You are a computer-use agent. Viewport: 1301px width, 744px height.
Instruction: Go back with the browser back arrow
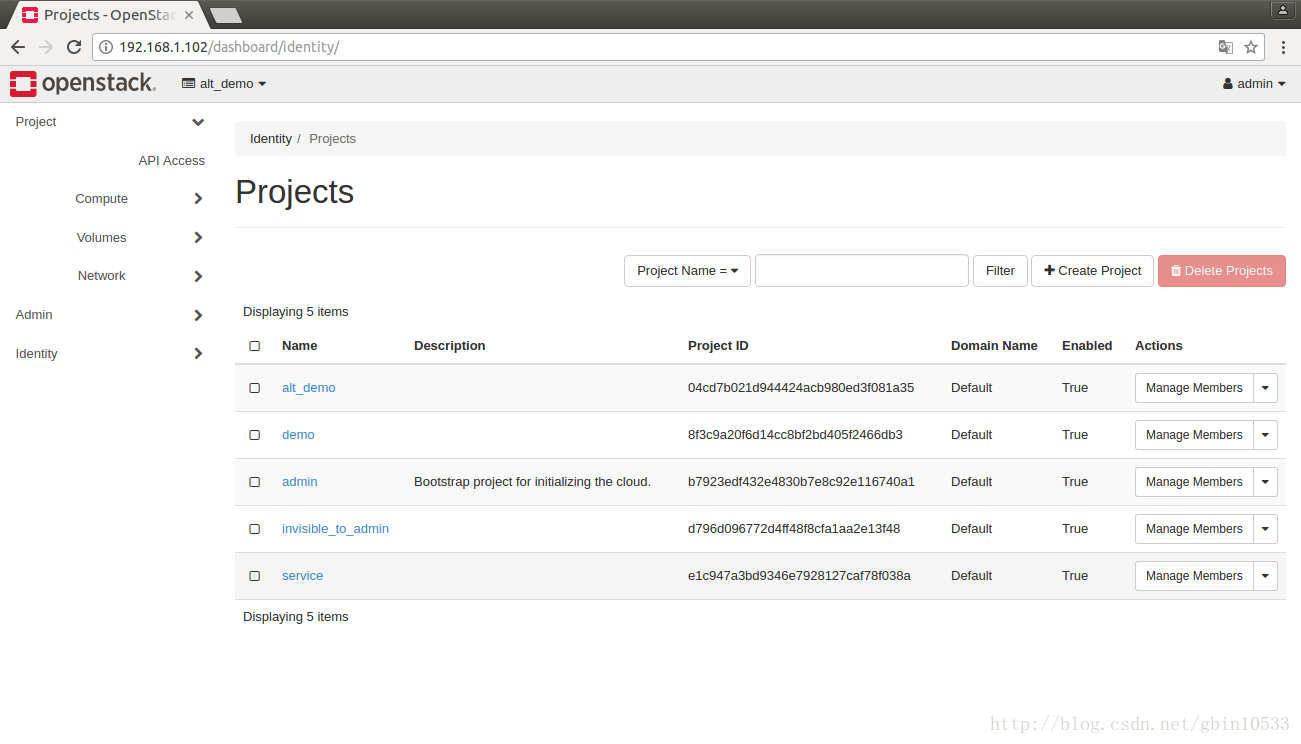click(18, 47)
